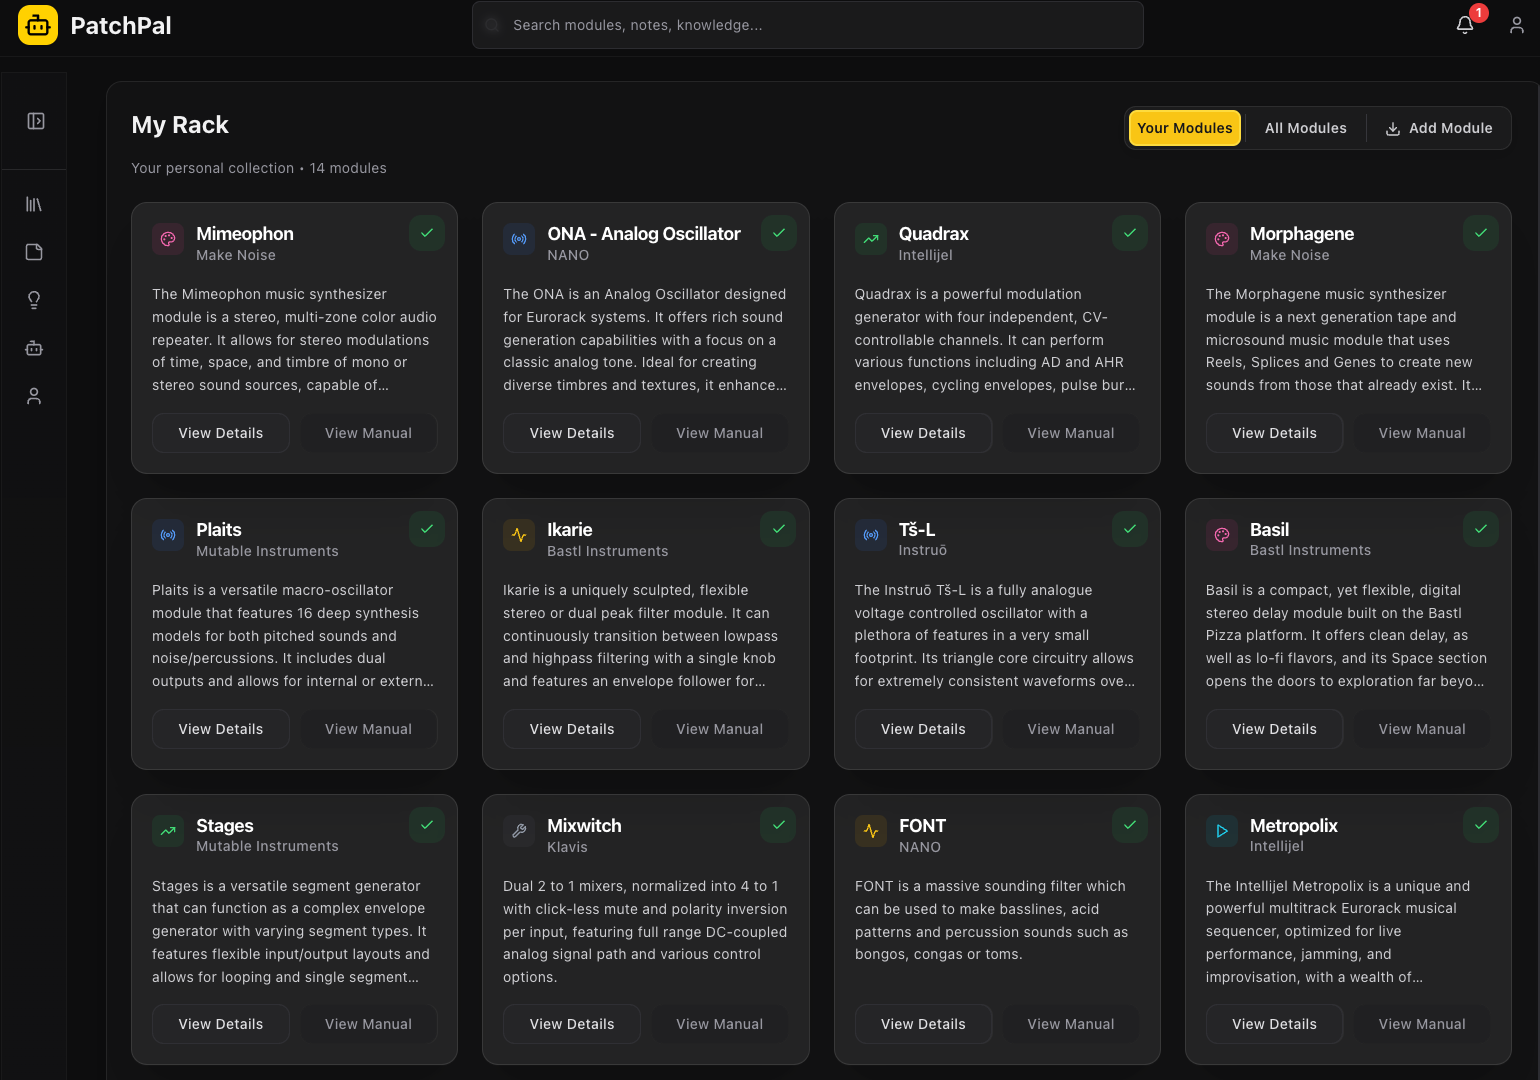
Task: Click the 'Bastl Instruments' label under Basil
Action: pos(1310,550)
